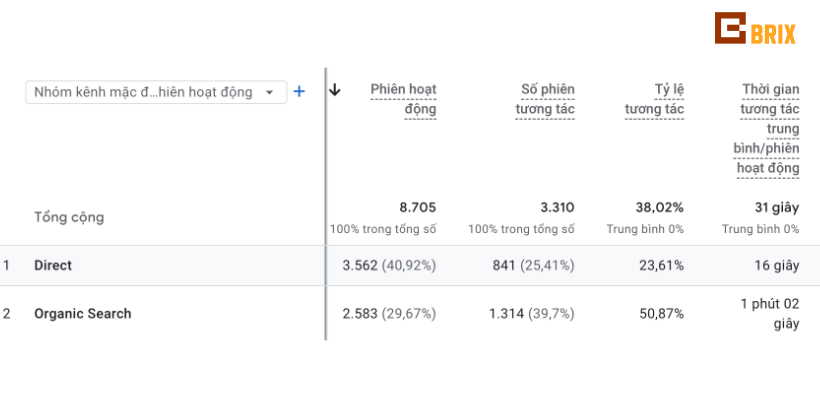Click Thời gian tương tác trung bình header
This screenshot has height=408, width=820.
768,129
